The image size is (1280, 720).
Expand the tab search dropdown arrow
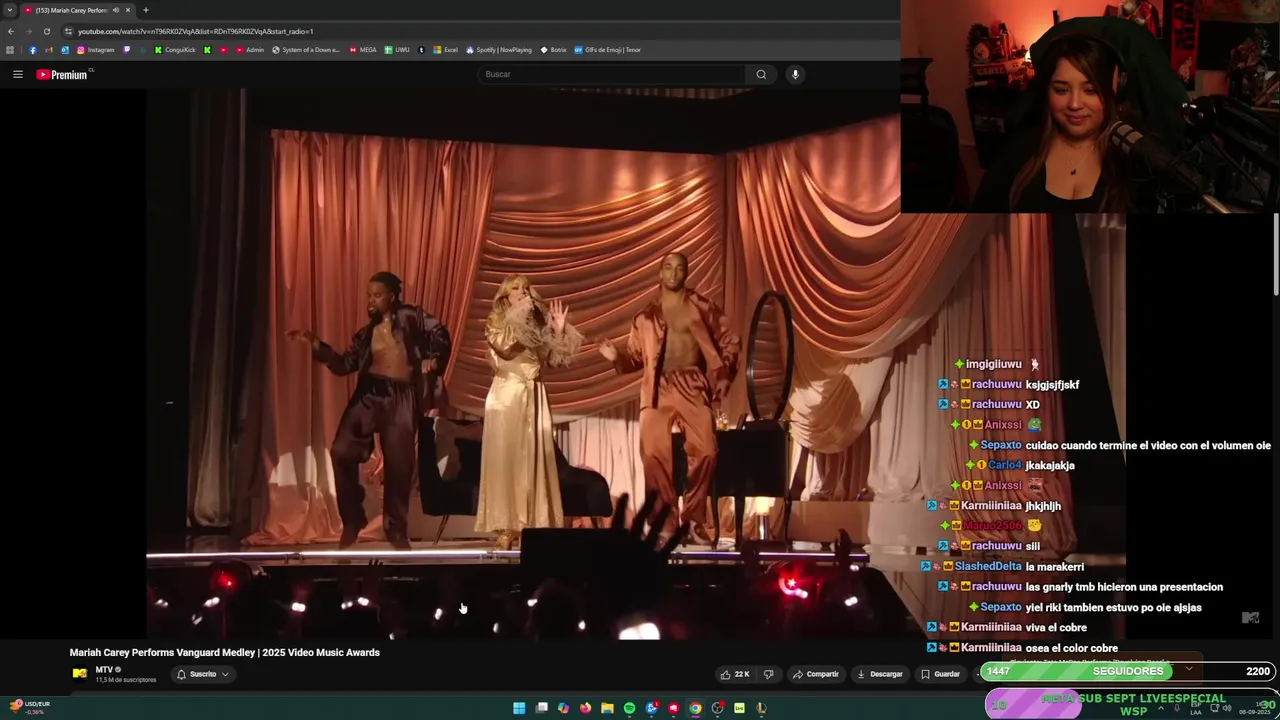10,10
